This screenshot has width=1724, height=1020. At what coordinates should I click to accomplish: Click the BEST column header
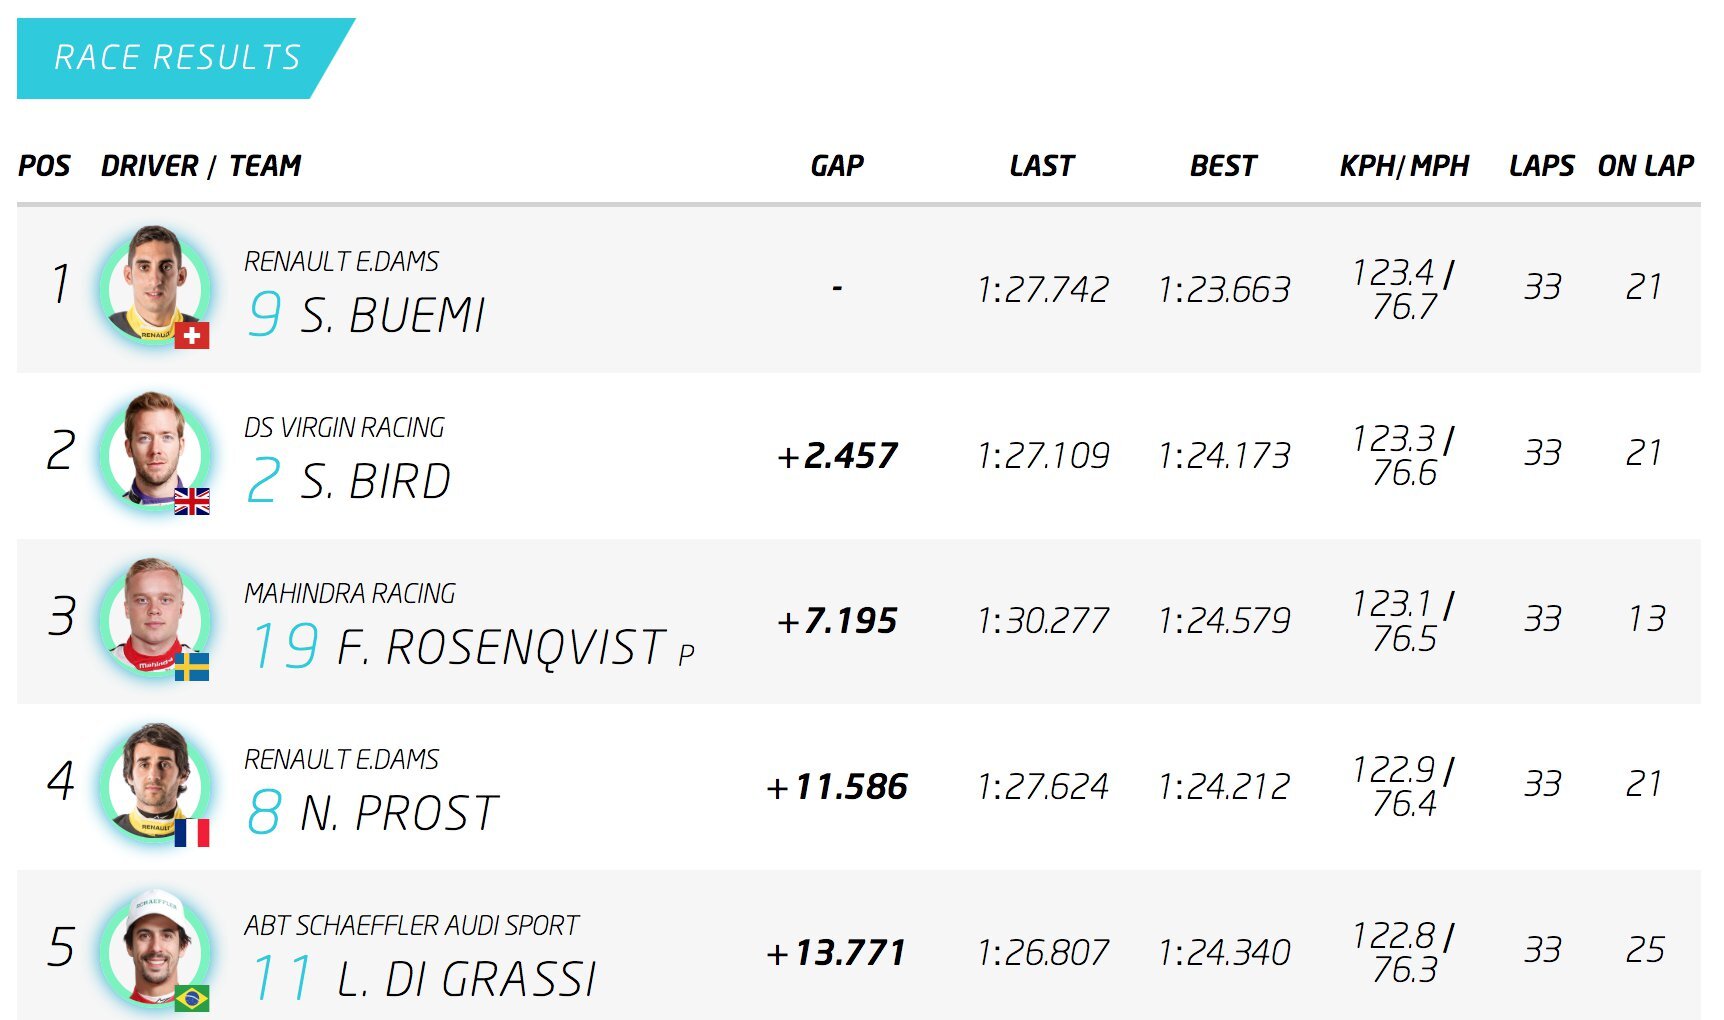pos(1223,166)
